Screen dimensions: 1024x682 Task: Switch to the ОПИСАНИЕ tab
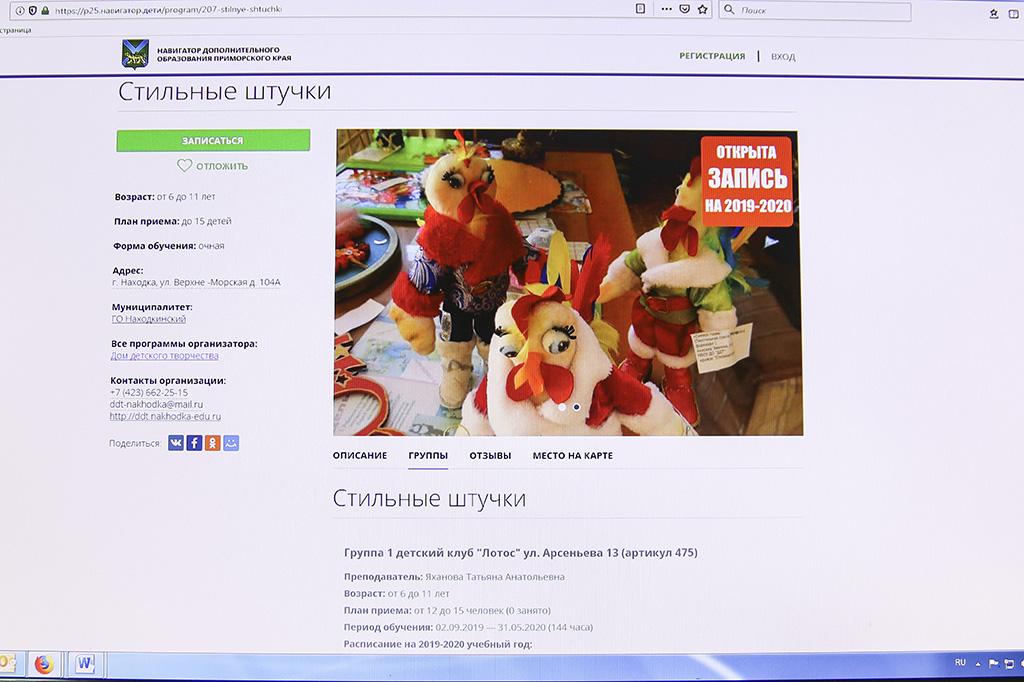point(359,456)
